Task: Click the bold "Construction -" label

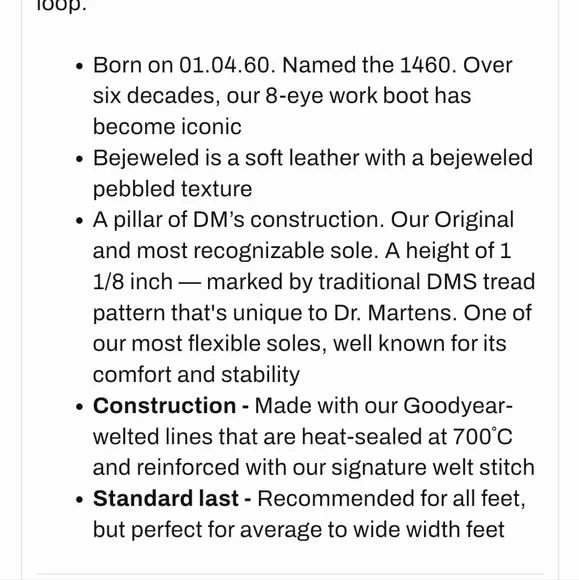Action: tap(171, 405)
